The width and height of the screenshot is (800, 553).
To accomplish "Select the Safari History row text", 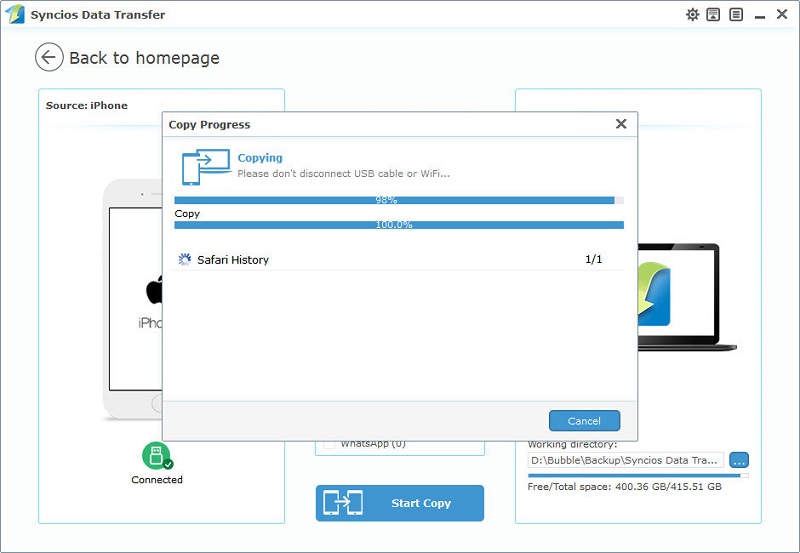I will point(233,260).
